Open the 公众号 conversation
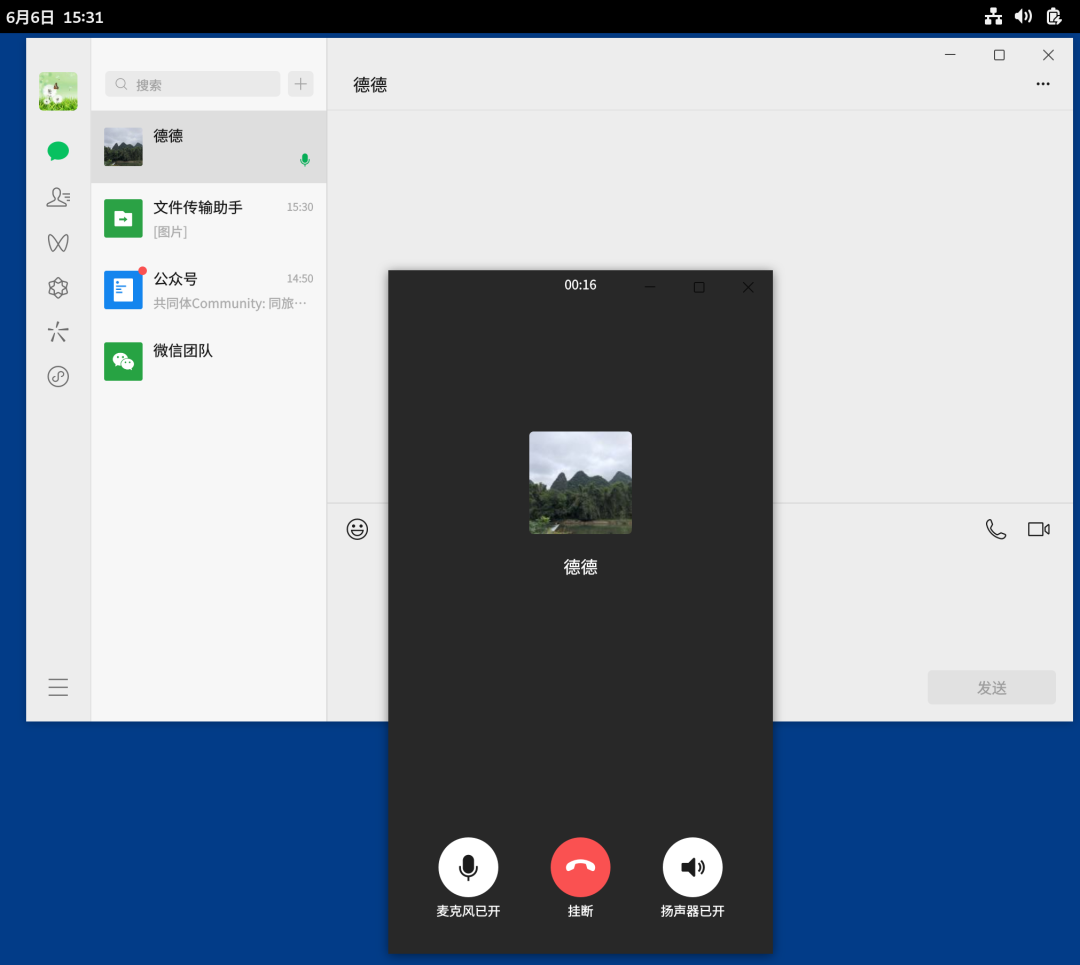 (209, 290)
